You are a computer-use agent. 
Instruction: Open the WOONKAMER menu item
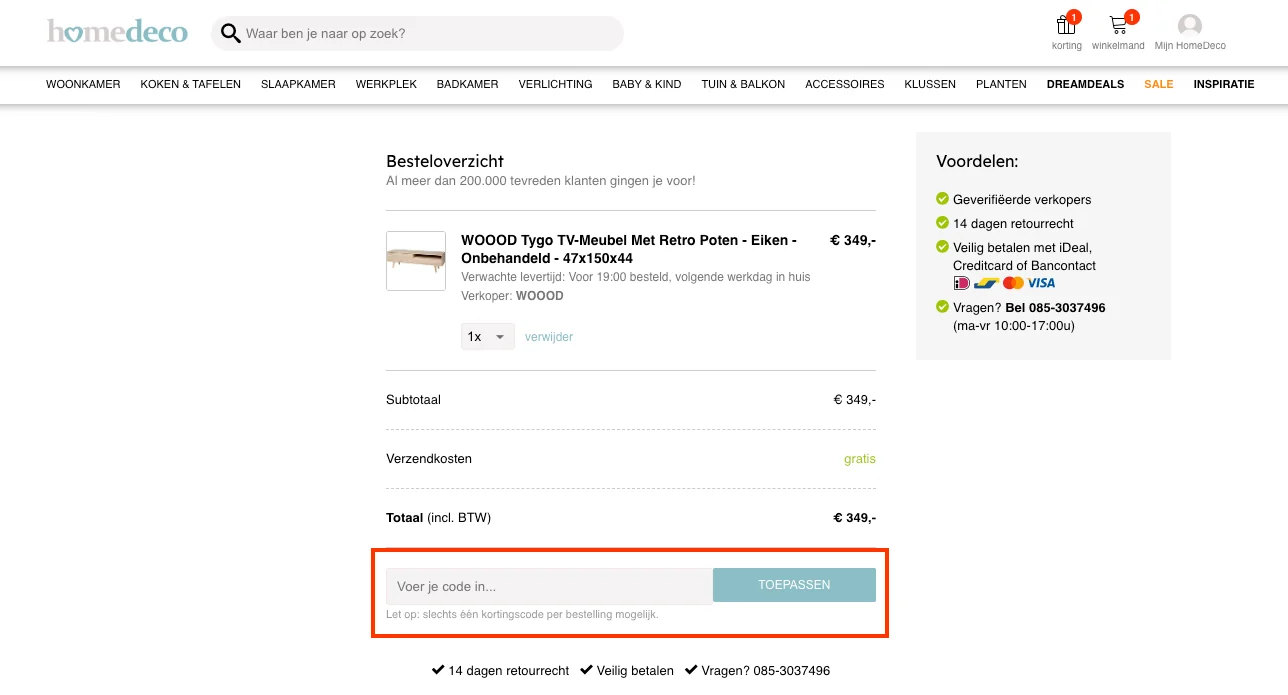[83, 84]
